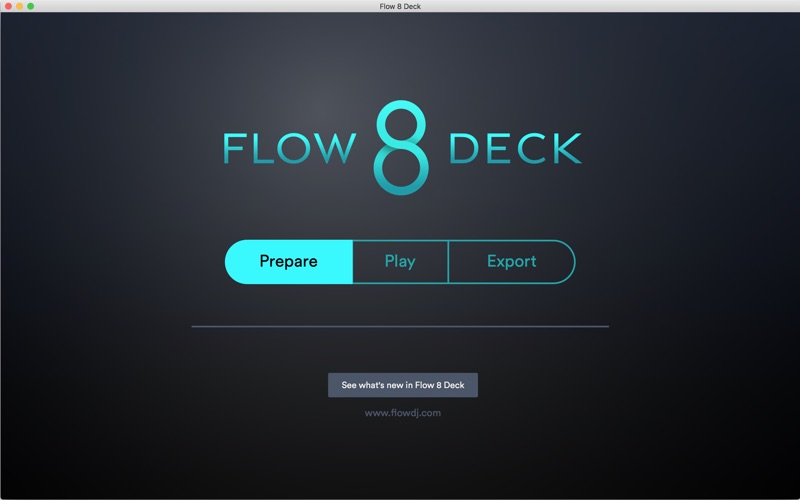Minimize the window with the yellow button
Screen dimensions: 800x500
point(19,6)
